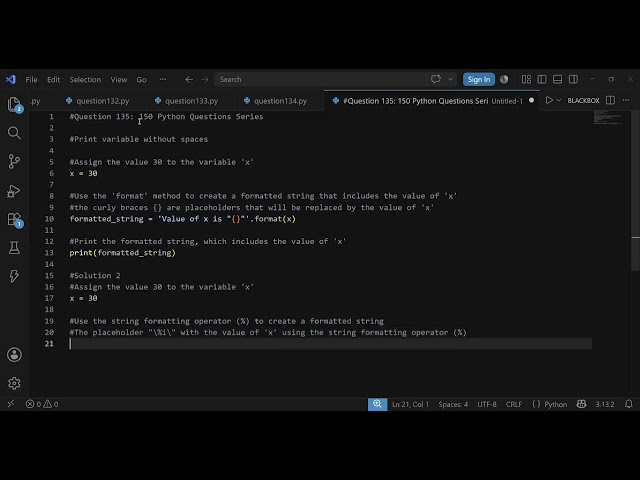Screen dimensions: 640x480
Task: Click the VS Code logo icon
Action: (11, 79)
